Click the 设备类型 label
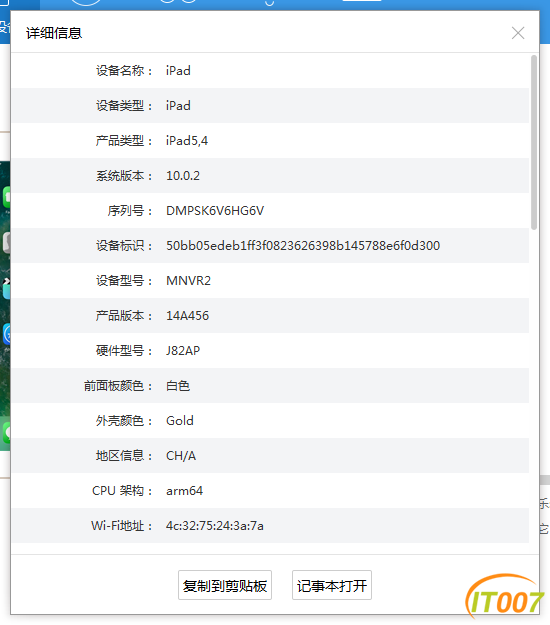The height and width of the screenshot is (625, 550). click(124, 106)
